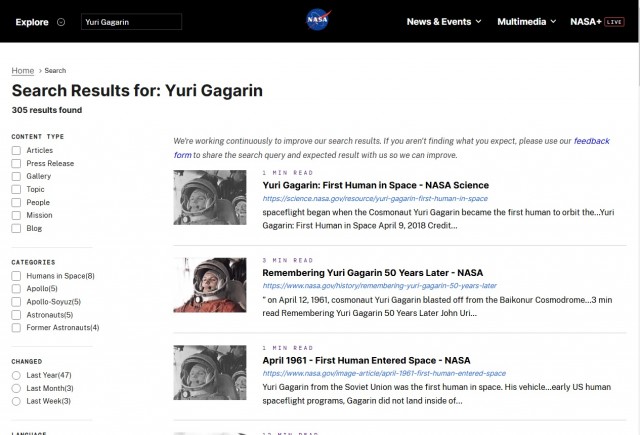Open the NASA+ menu item
The width and height of the screenshot is (640, 435).
pyautogui.click(x=585, y=22)
